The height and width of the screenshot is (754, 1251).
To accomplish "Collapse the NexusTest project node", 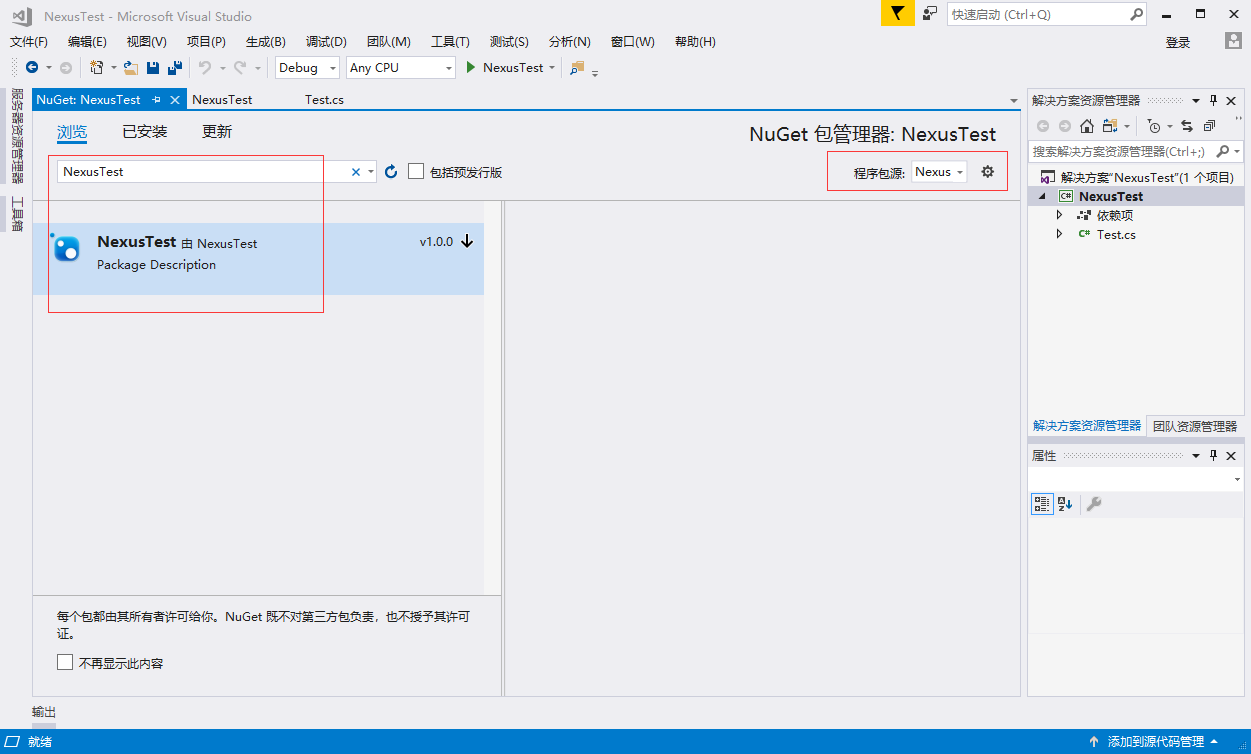I will click(x=1042, y=197).
